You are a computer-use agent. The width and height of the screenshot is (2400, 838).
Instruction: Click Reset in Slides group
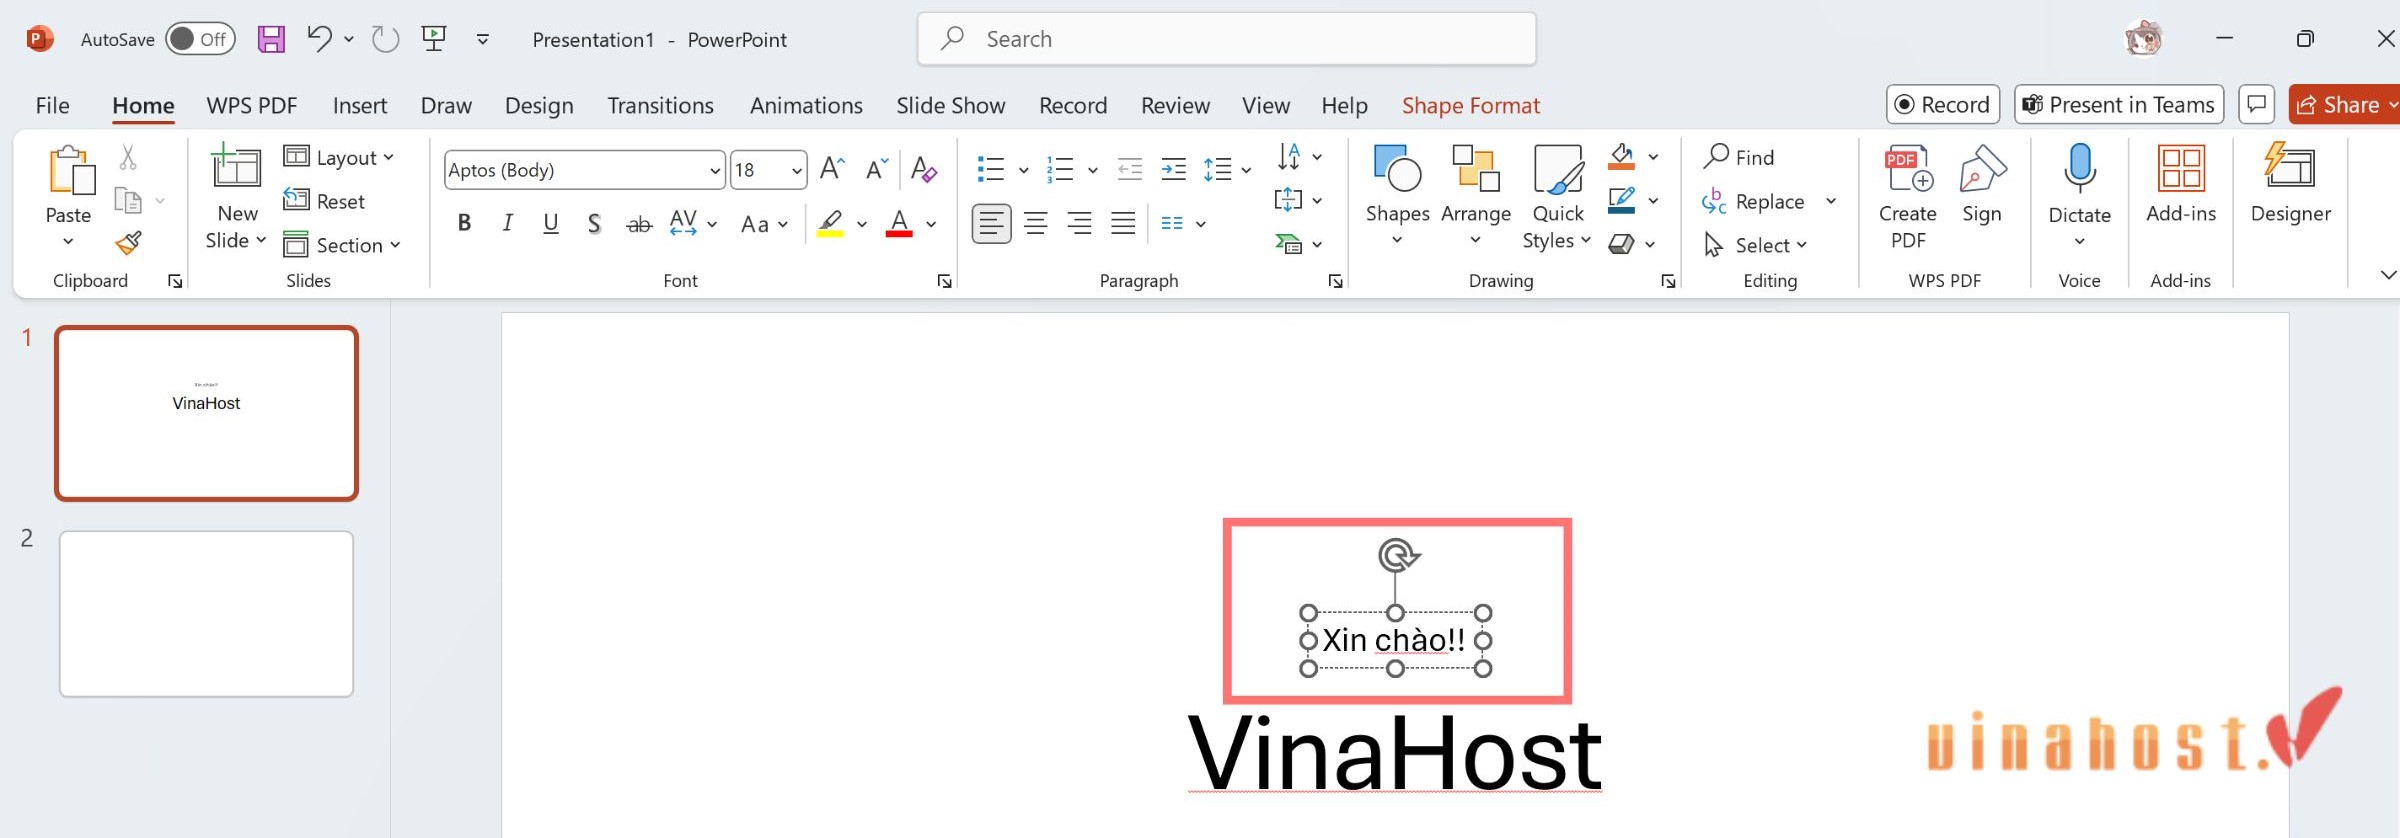pyautogui.click(x=324, y=201)
